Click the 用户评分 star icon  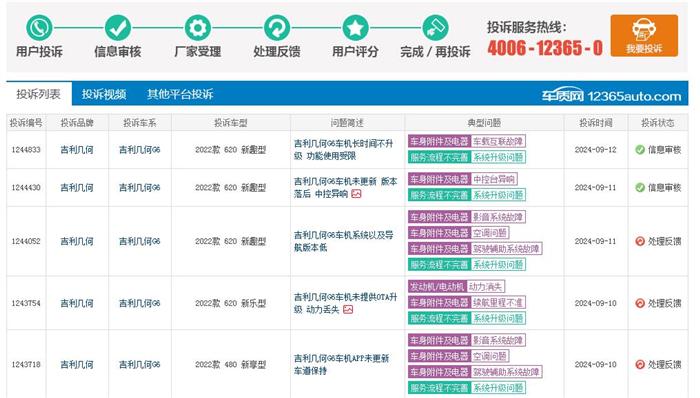pos(355,28)
